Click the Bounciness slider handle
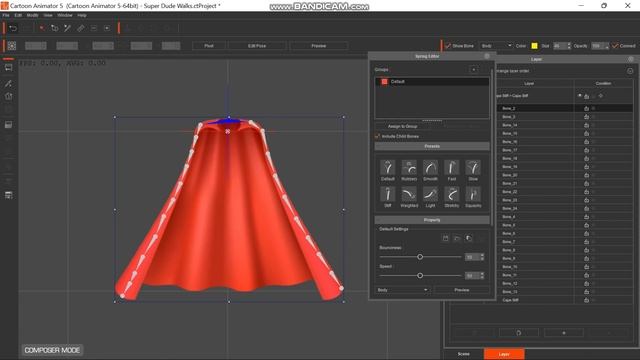The height and width of the screenshot is (360, 640). (420, 257)
